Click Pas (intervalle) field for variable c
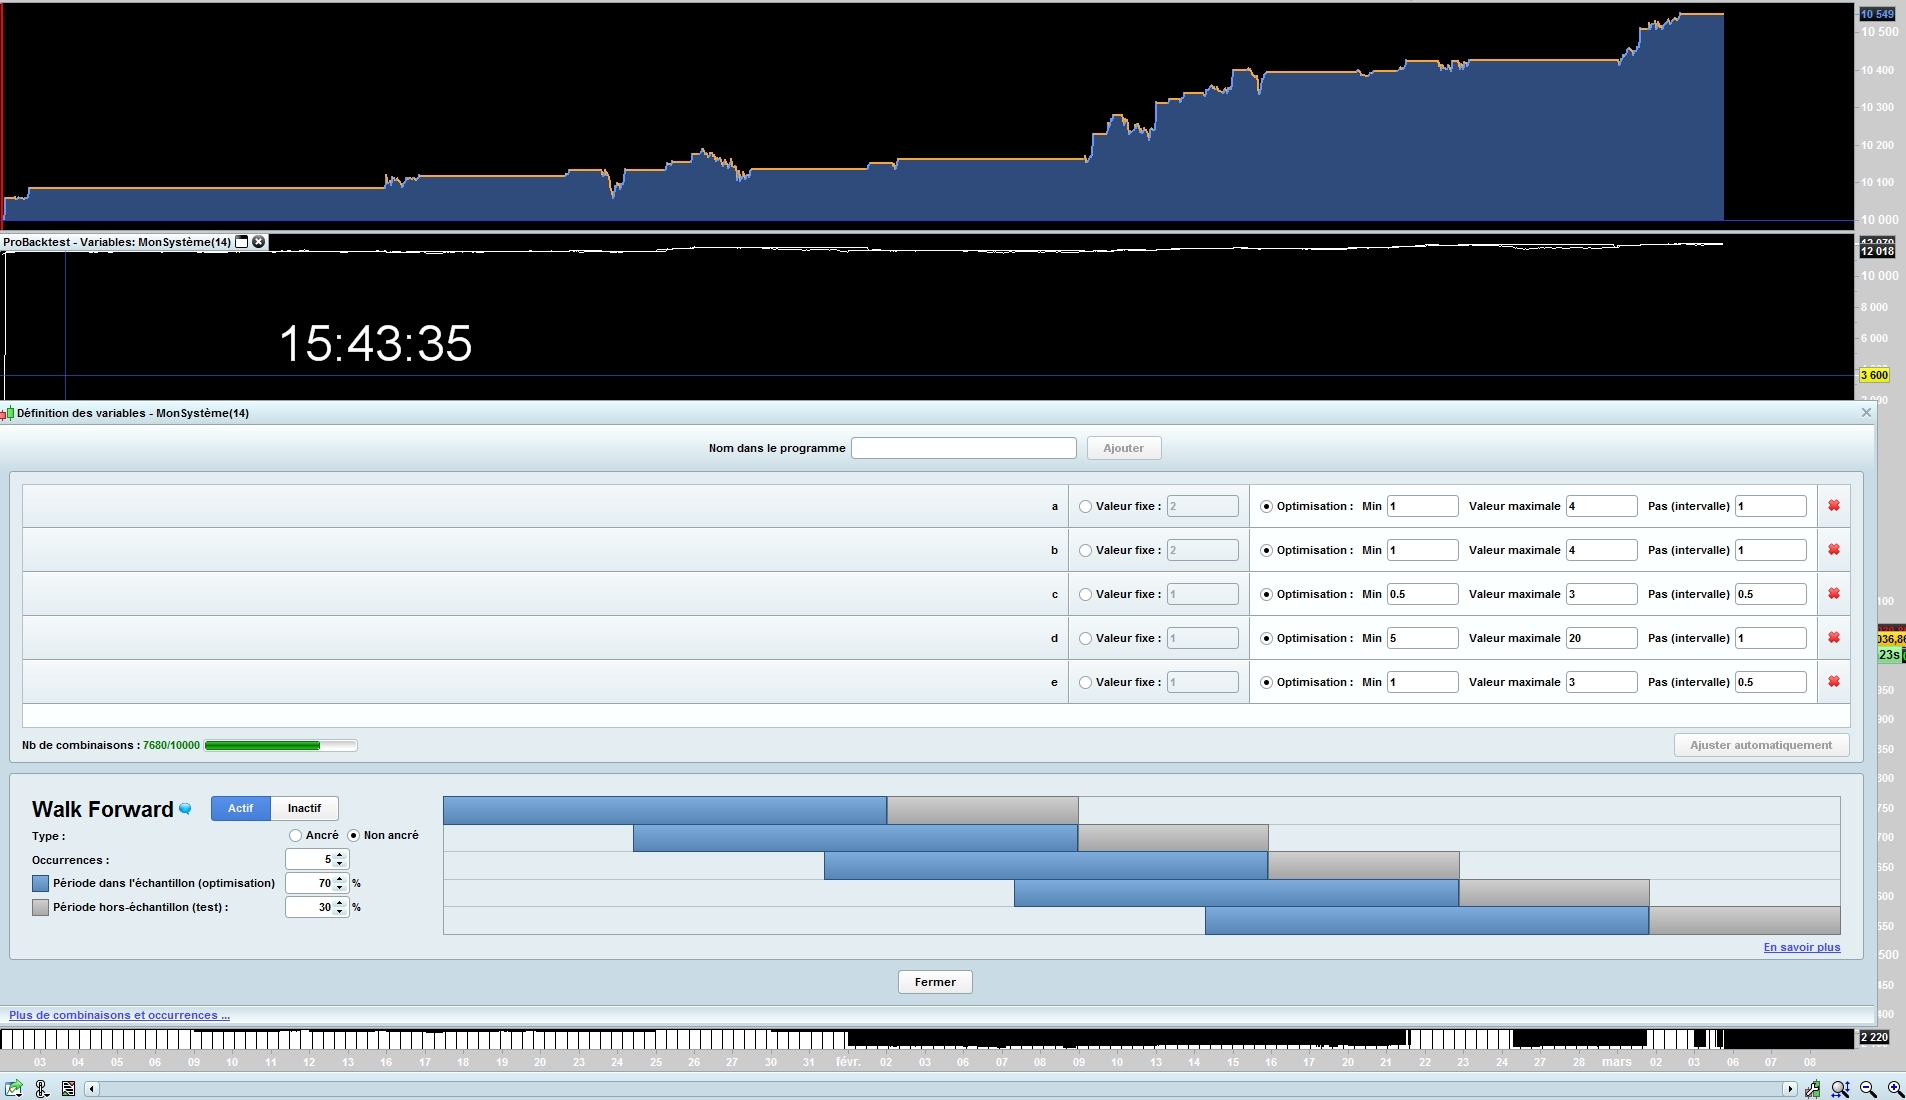 point(1771,594)
